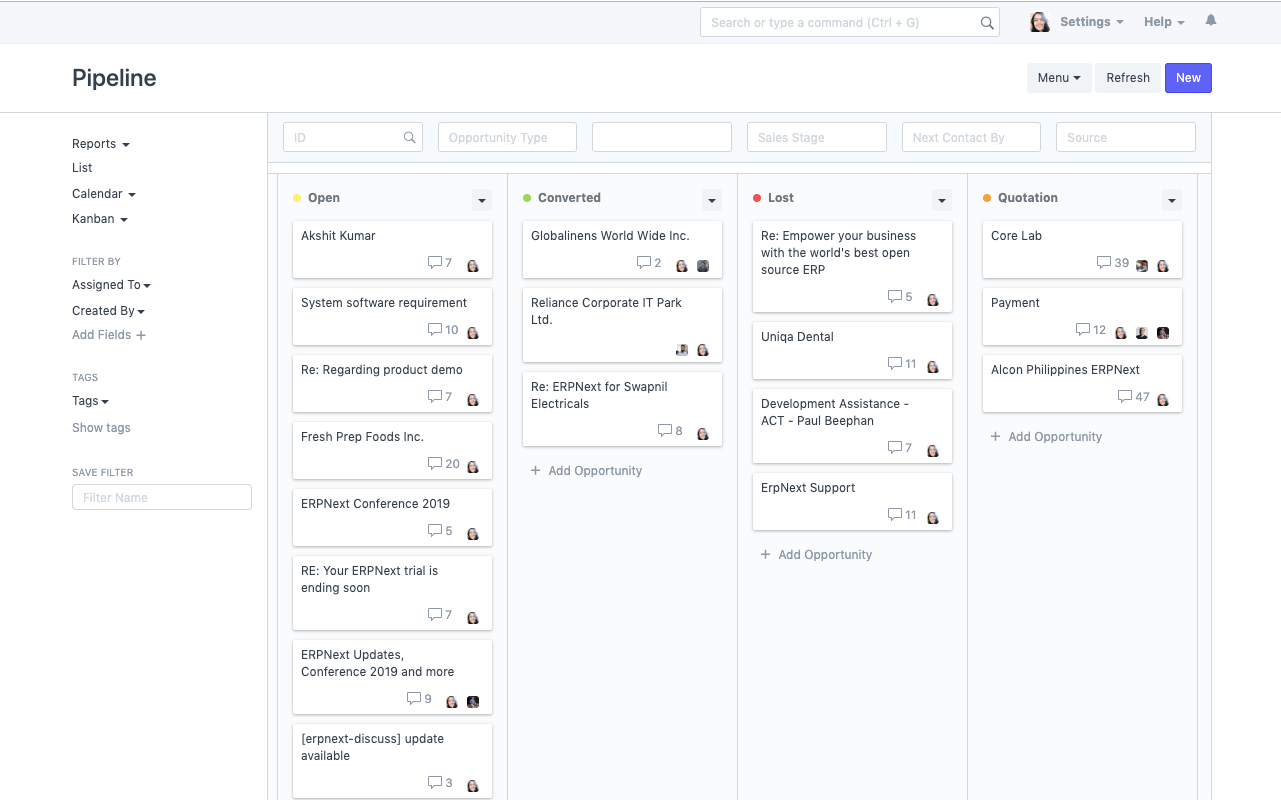This screenshot has width=1281, height=800.
Task: Open the Converted column dropdown arrow
Action: (712, 201)
